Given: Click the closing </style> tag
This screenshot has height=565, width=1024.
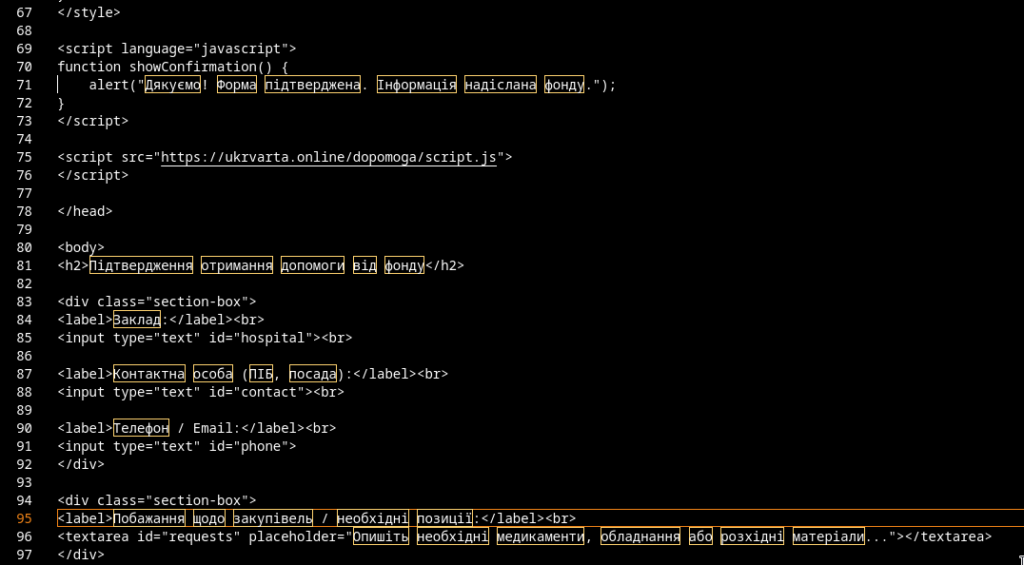Looking at the screenshot, I should point(89,12).
